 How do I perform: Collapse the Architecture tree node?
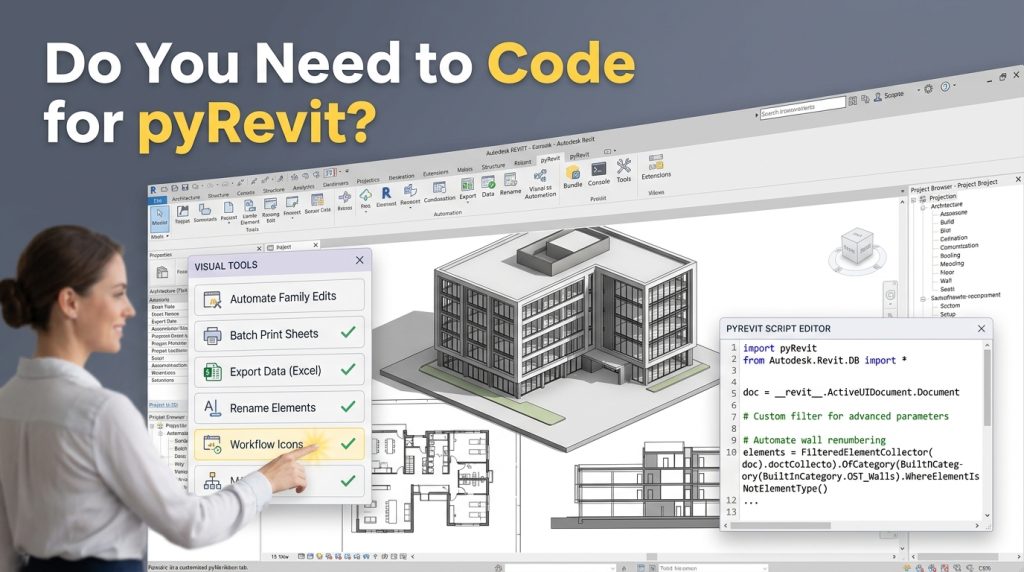point(923,208)
